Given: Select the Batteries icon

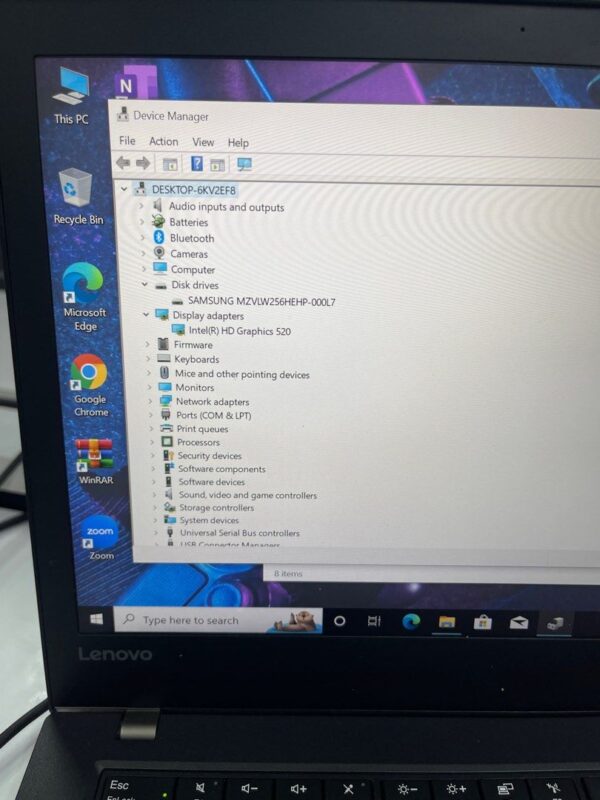Looking at the screenshot, I should (159, 221).
